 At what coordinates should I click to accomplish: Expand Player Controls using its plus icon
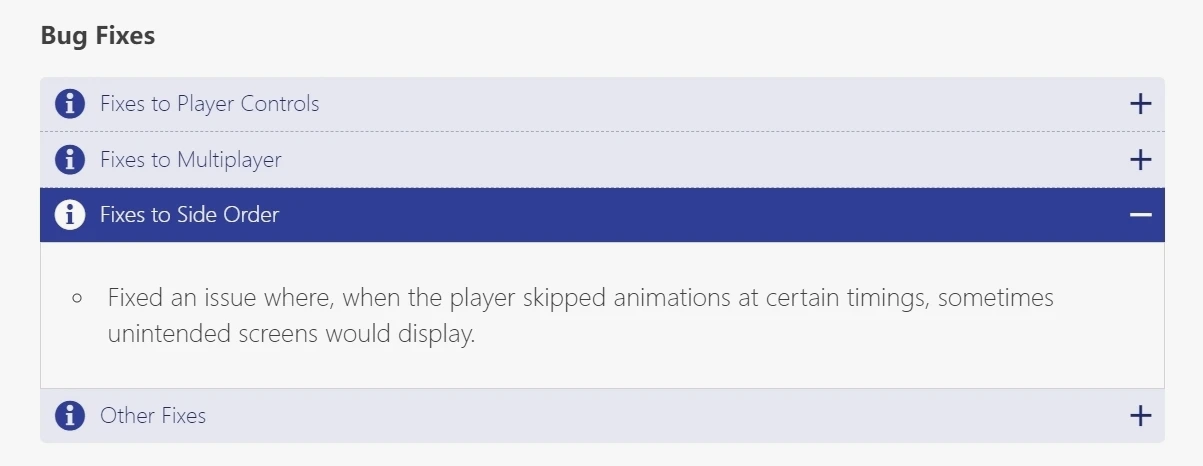(x=1140, y=104)
